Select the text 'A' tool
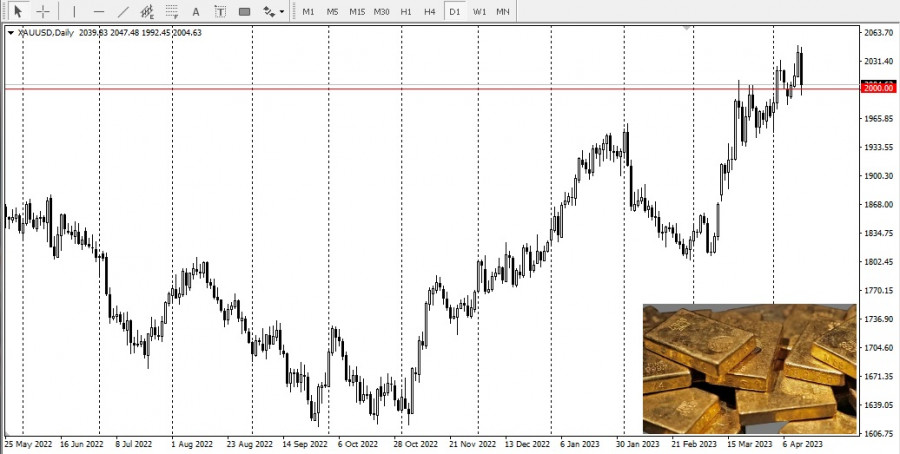This screenshot has width=900, height=454. click(x=196, y=11)
